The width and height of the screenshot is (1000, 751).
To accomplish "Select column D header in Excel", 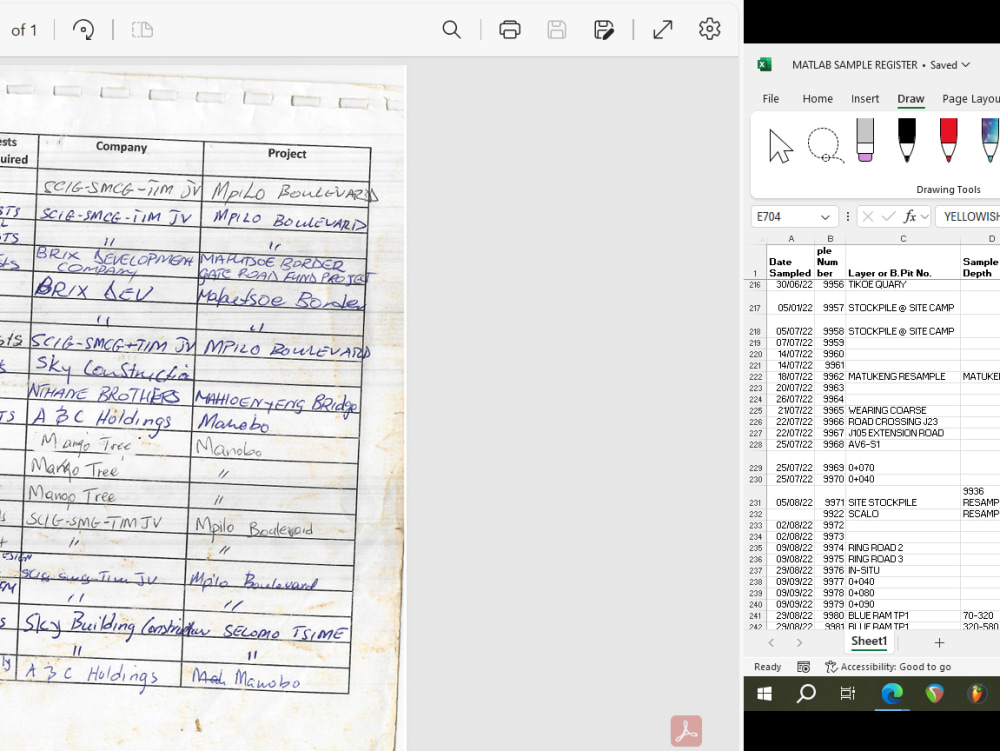I will coord(981,238).
